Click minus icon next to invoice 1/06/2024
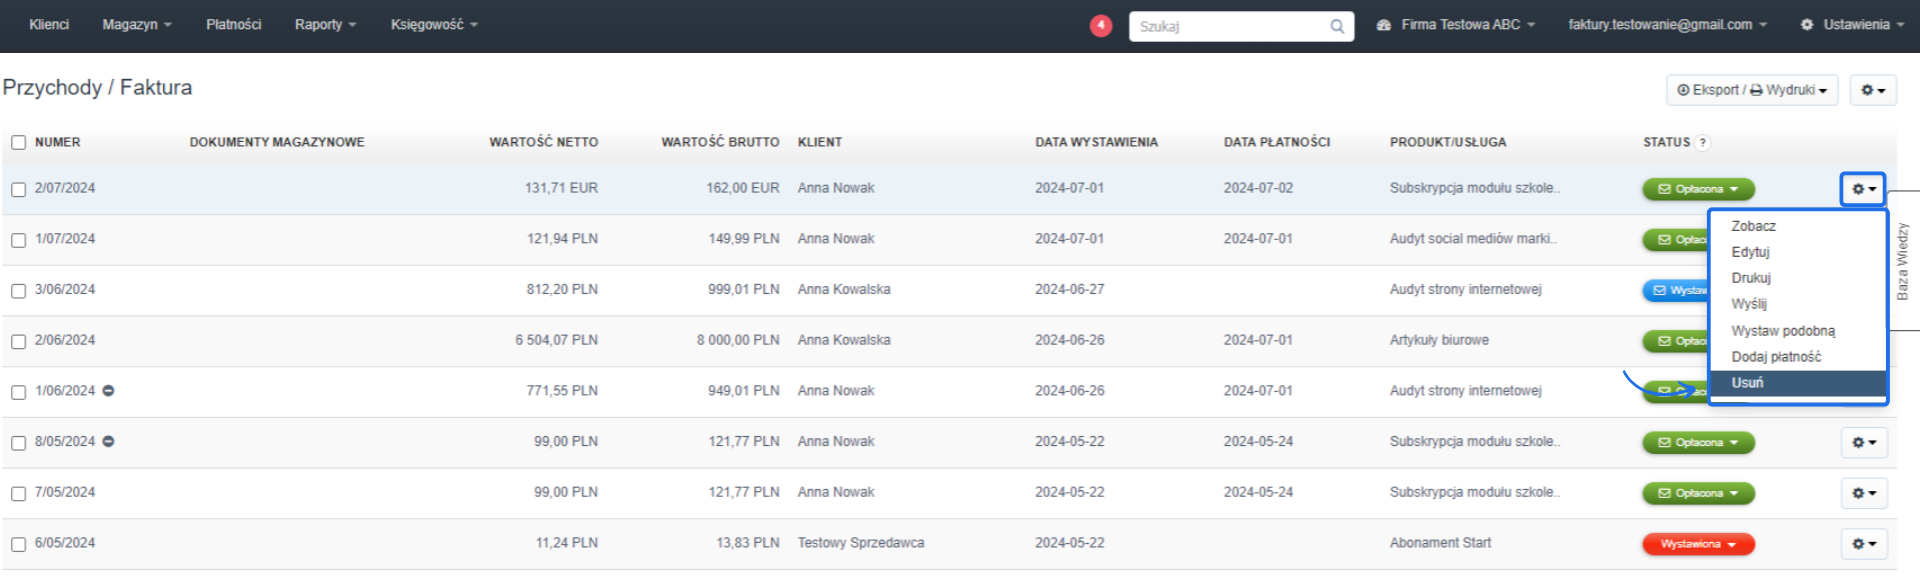 pyautogui.click(x=108, y=391)
